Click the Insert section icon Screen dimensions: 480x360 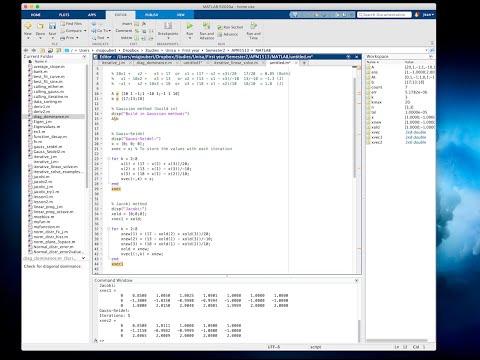pos(137,24)
